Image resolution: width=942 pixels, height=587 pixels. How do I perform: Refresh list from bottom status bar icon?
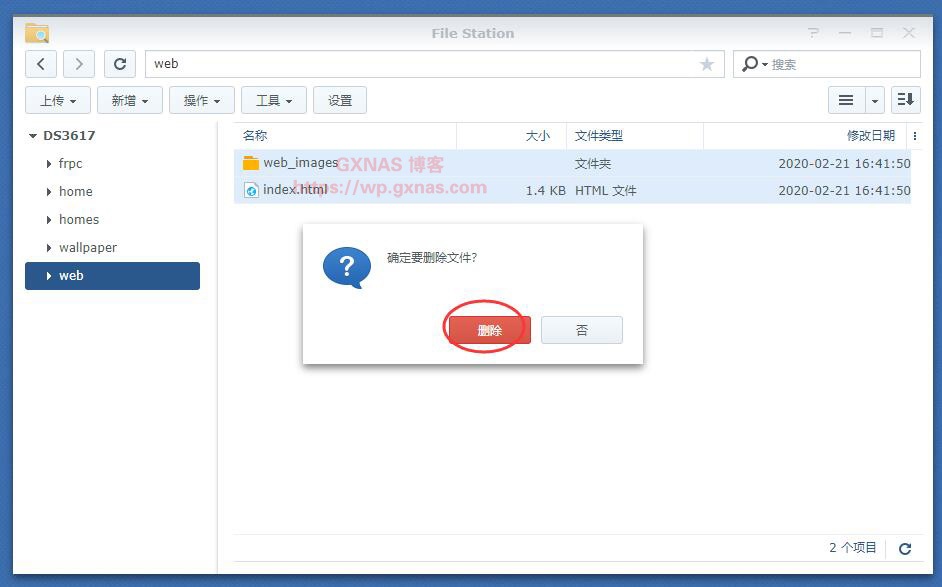(x=905, y=548)
